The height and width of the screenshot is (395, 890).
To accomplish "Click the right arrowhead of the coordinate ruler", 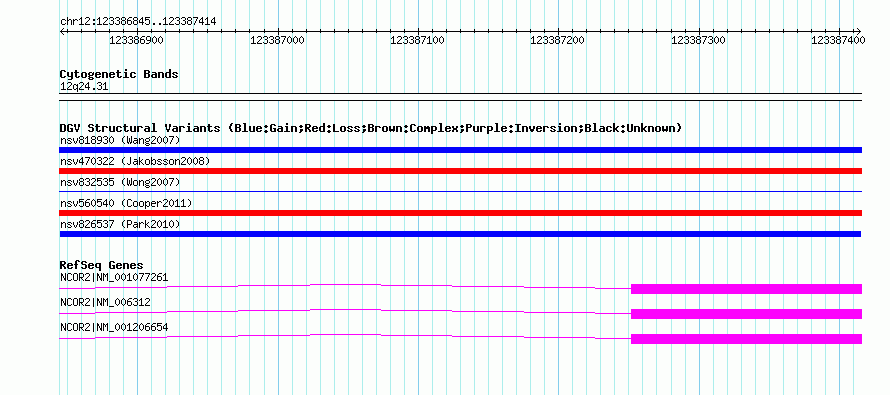I will [x=859, y=31].
